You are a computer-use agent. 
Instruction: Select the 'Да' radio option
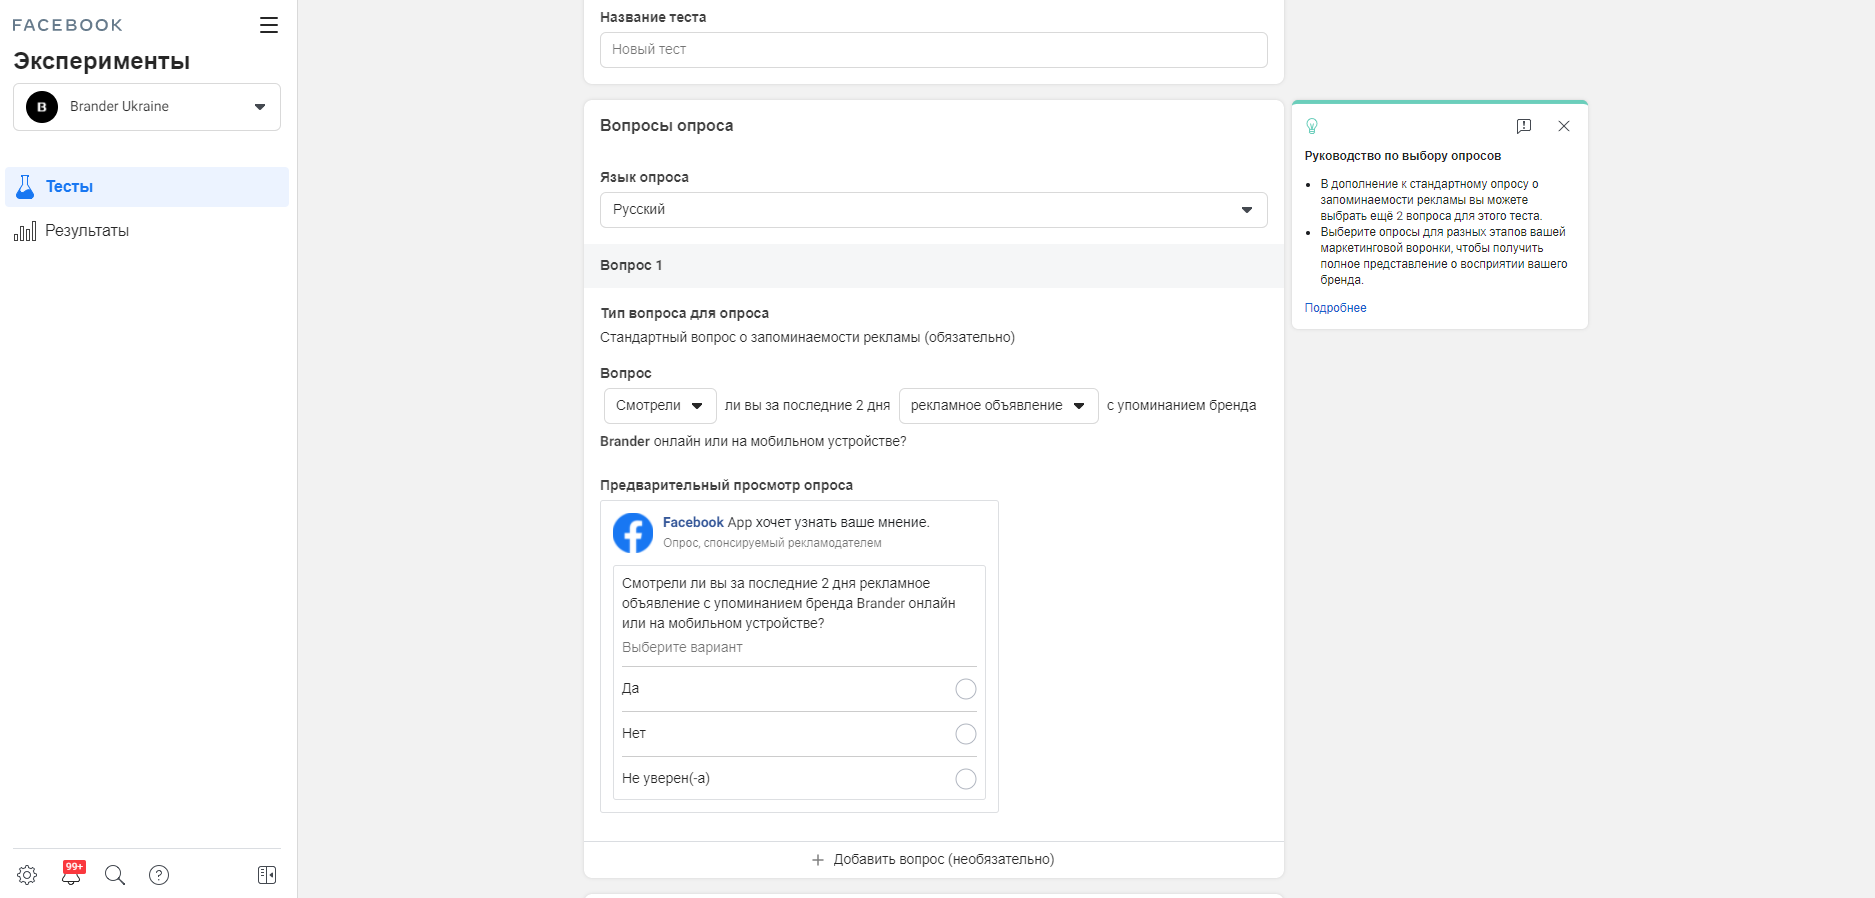click(965, 689)
